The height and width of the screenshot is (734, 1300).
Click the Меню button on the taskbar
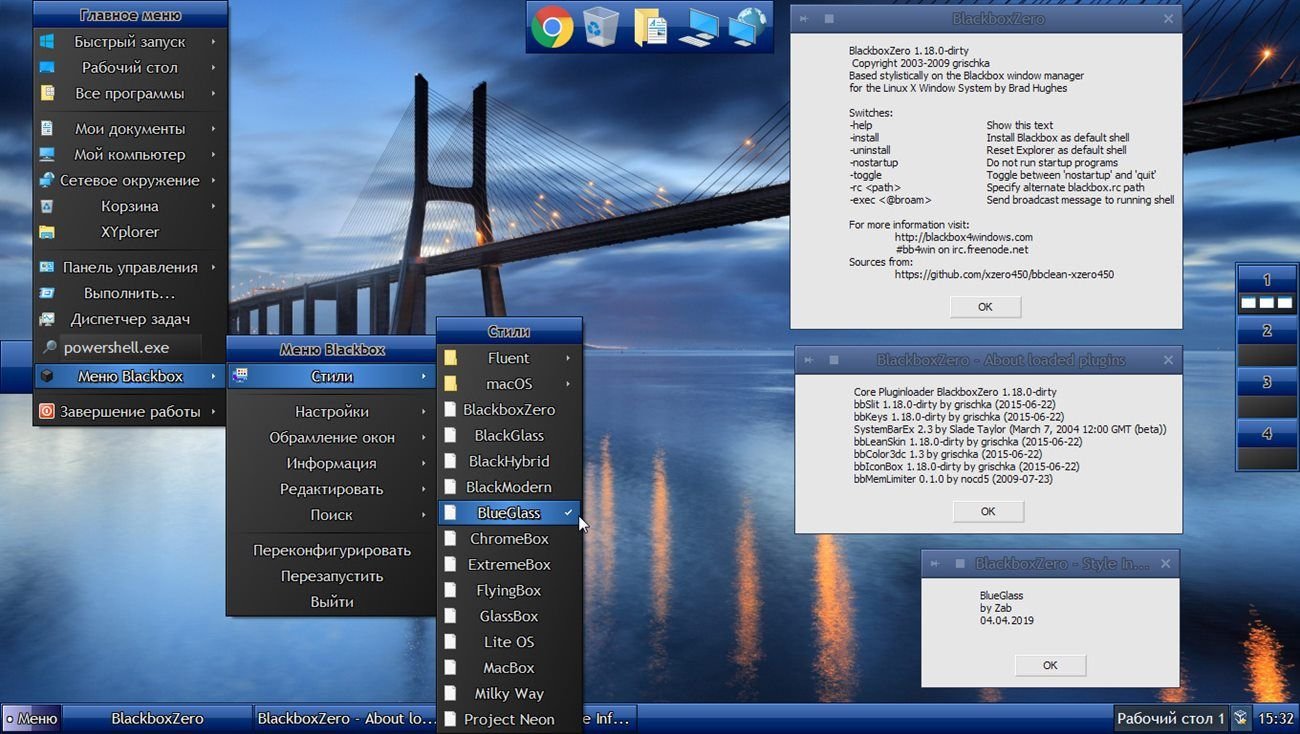(x=32, y=718)
